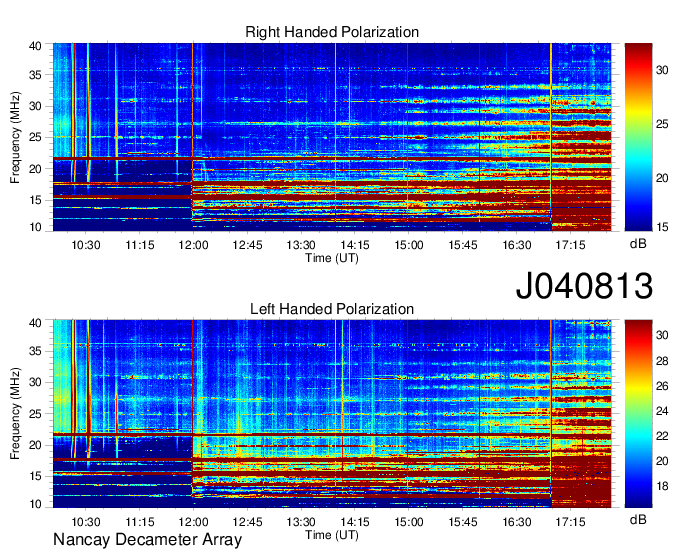
Task: Click the Right Handed Polarization spectrogram plot
Action: pyautogui.click(x=332, y=137)
